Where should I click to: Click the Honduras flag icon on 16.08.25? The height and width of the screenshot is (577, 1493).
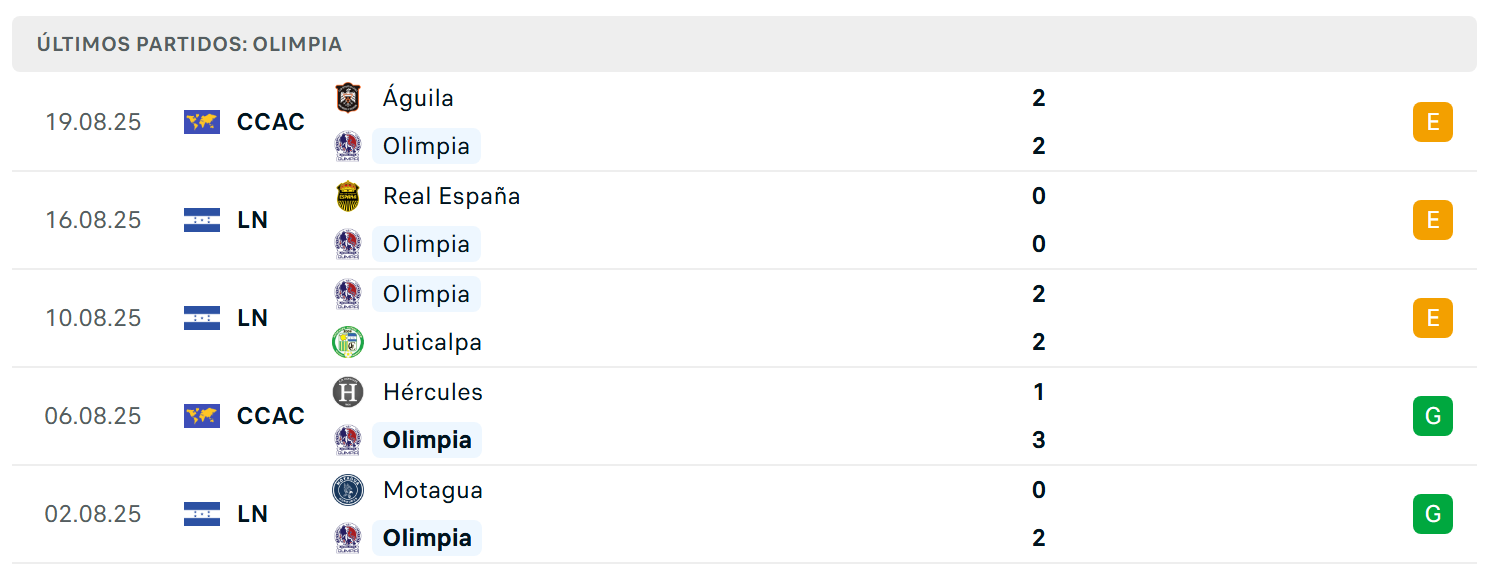pos(202,220)
